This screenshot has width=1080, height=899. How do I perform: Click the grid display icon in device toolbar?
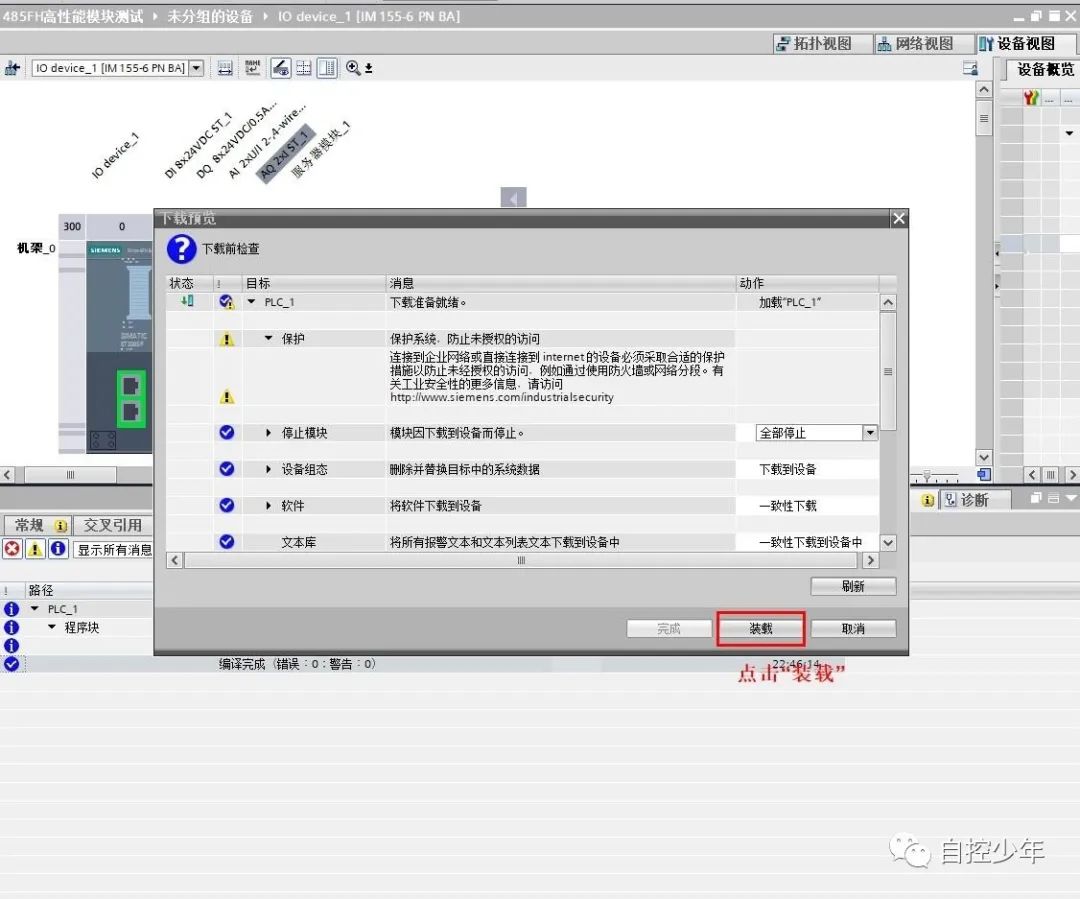[303, 68]
